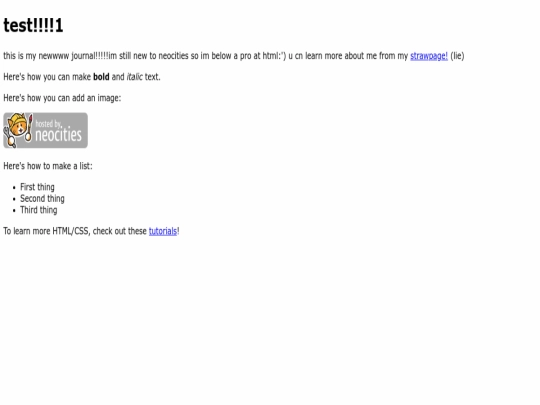The width and height of the screenshot is (540, 405).
Task: Click the Second thing list item
Action: [x=42, y=198]
